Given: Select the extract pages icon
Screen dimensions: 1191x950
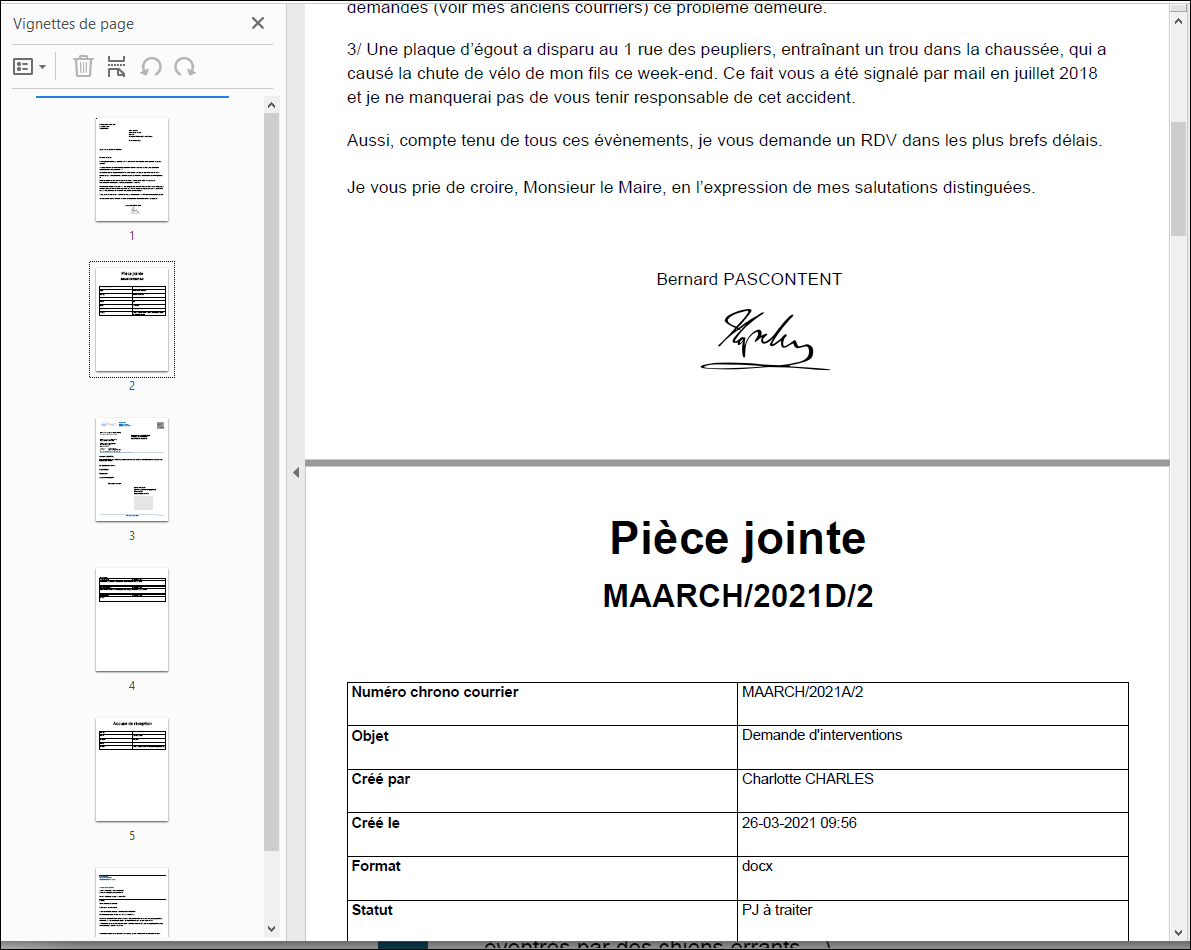Looking at the screenshot, I should 116,65.
